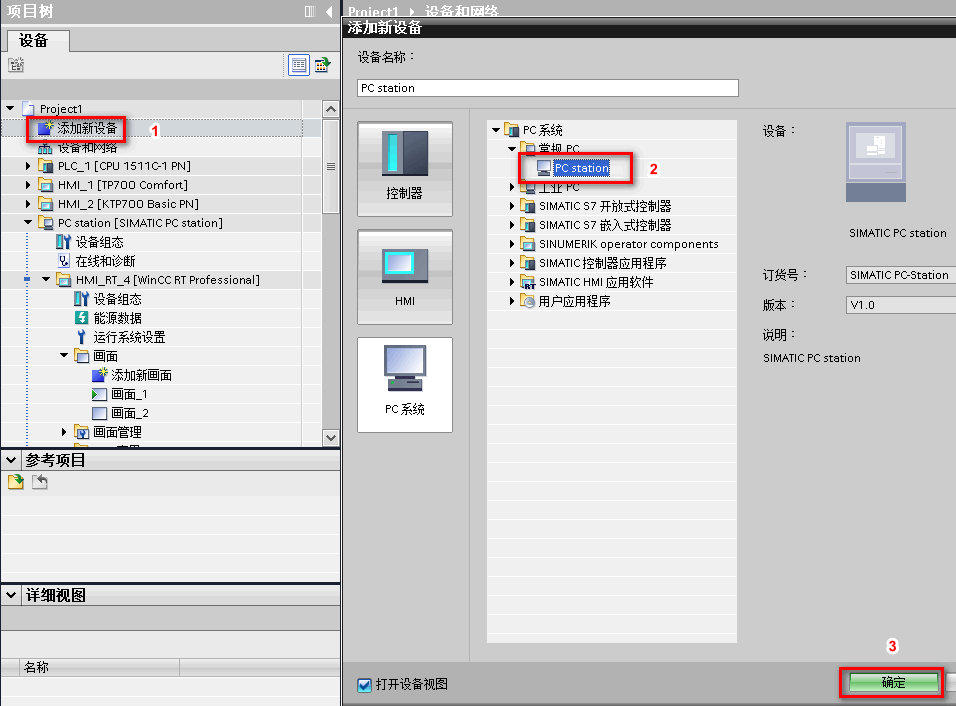Click the green arrow table icon in project tree toolbar

(322, 65)
